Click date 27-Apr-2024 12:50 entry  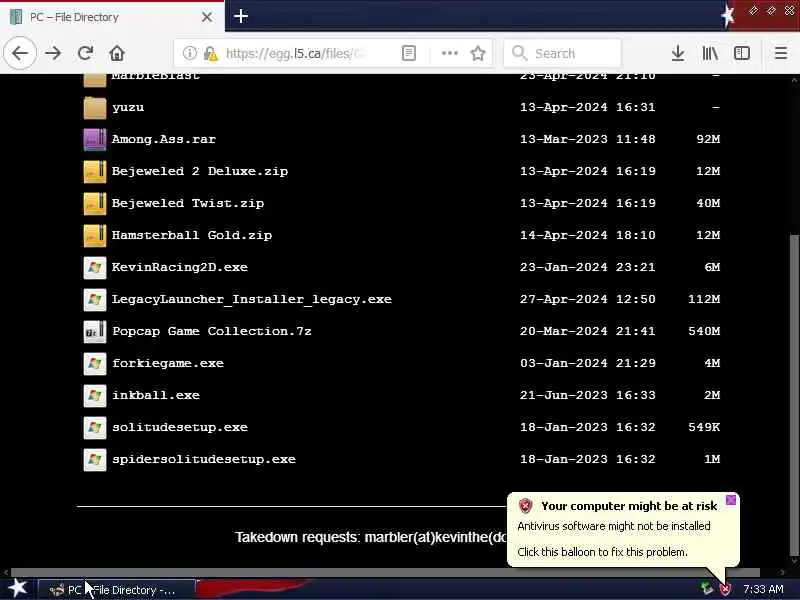point(588,299)
